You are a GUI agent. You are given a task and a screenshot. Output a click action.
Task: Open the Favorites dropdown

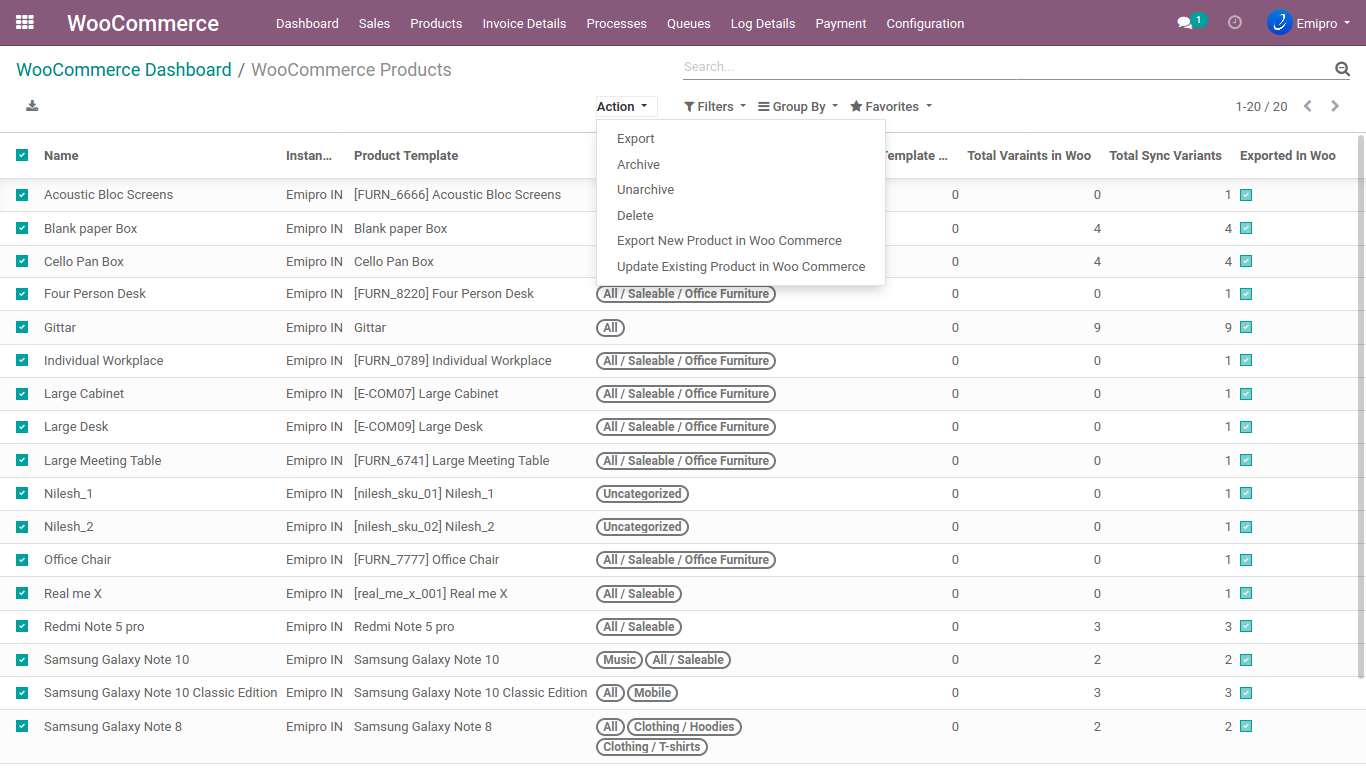(x=891, y=107)
